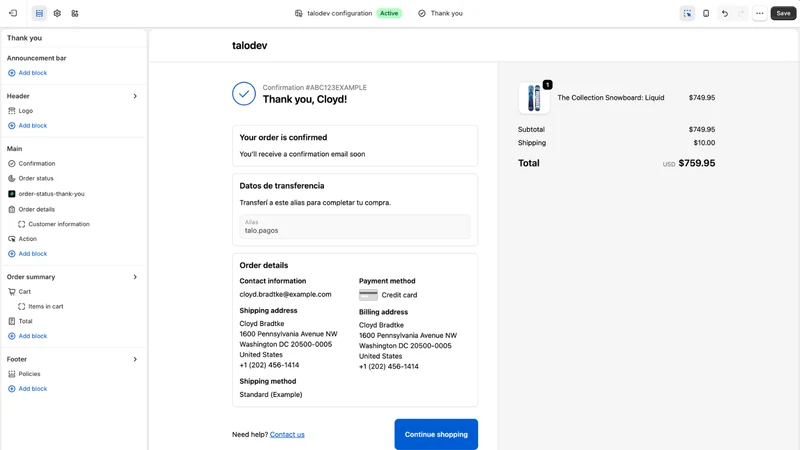Screen dimensions: 800x450
Task: Click the Confirmation #ABC123EXAMPLE text
Action: (314, 88)
